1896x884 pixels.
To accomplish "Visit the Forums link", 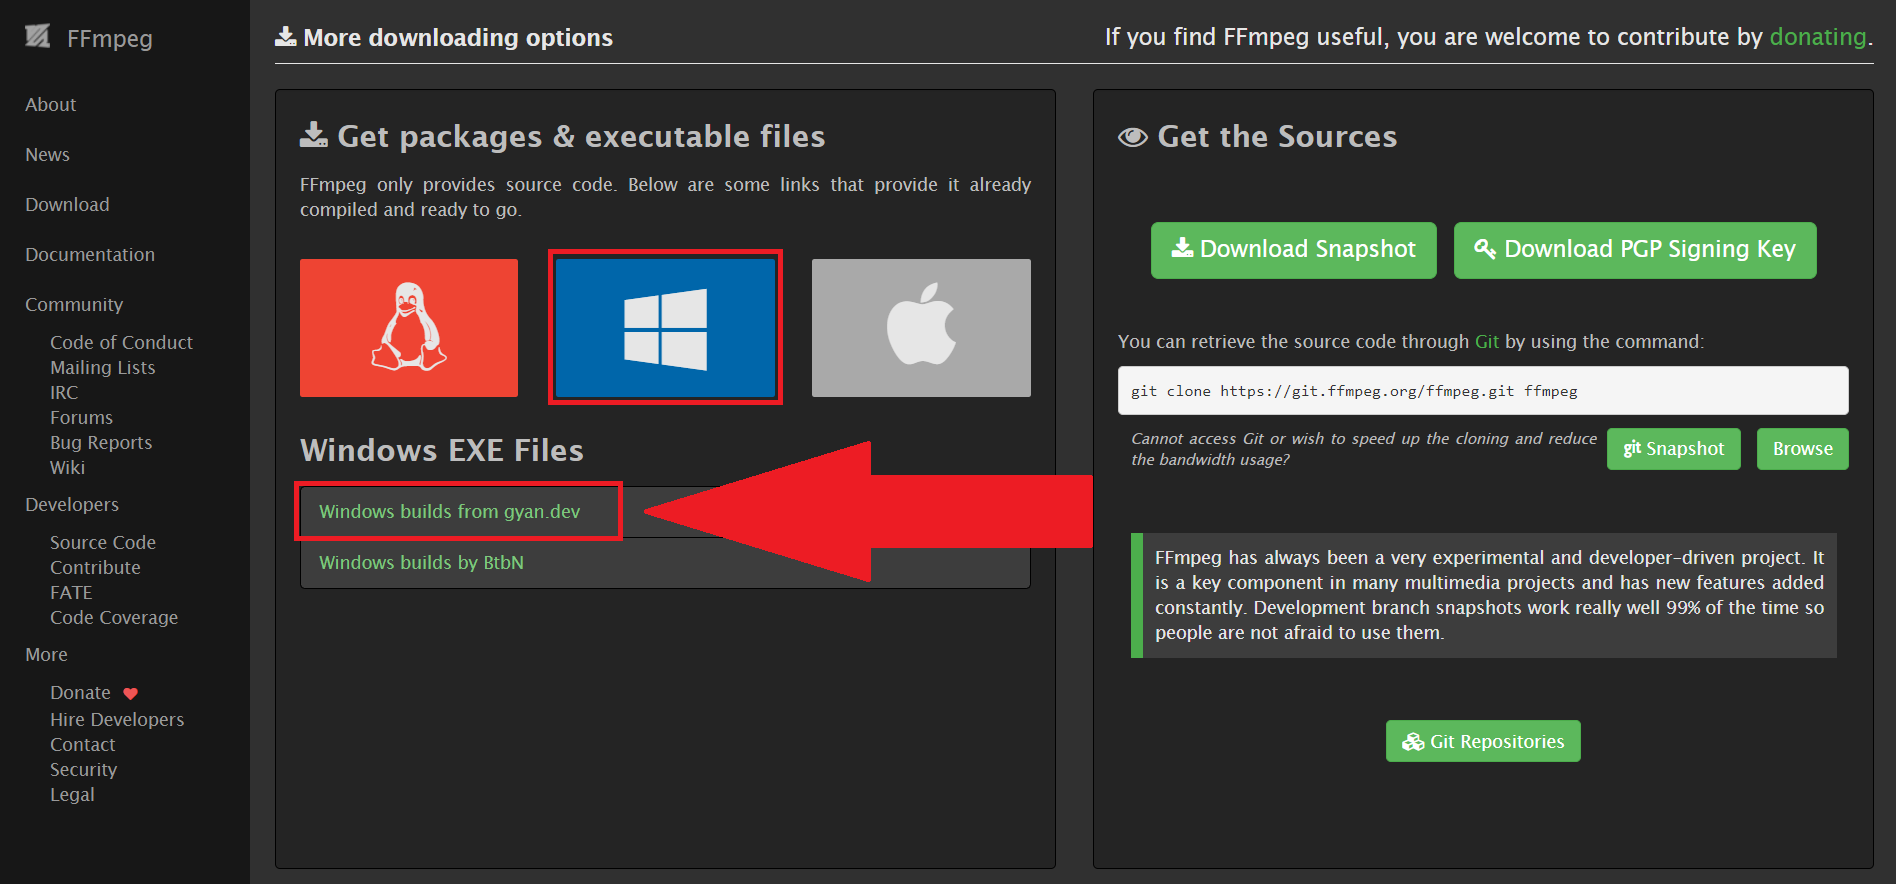I will tap(81, 418).
